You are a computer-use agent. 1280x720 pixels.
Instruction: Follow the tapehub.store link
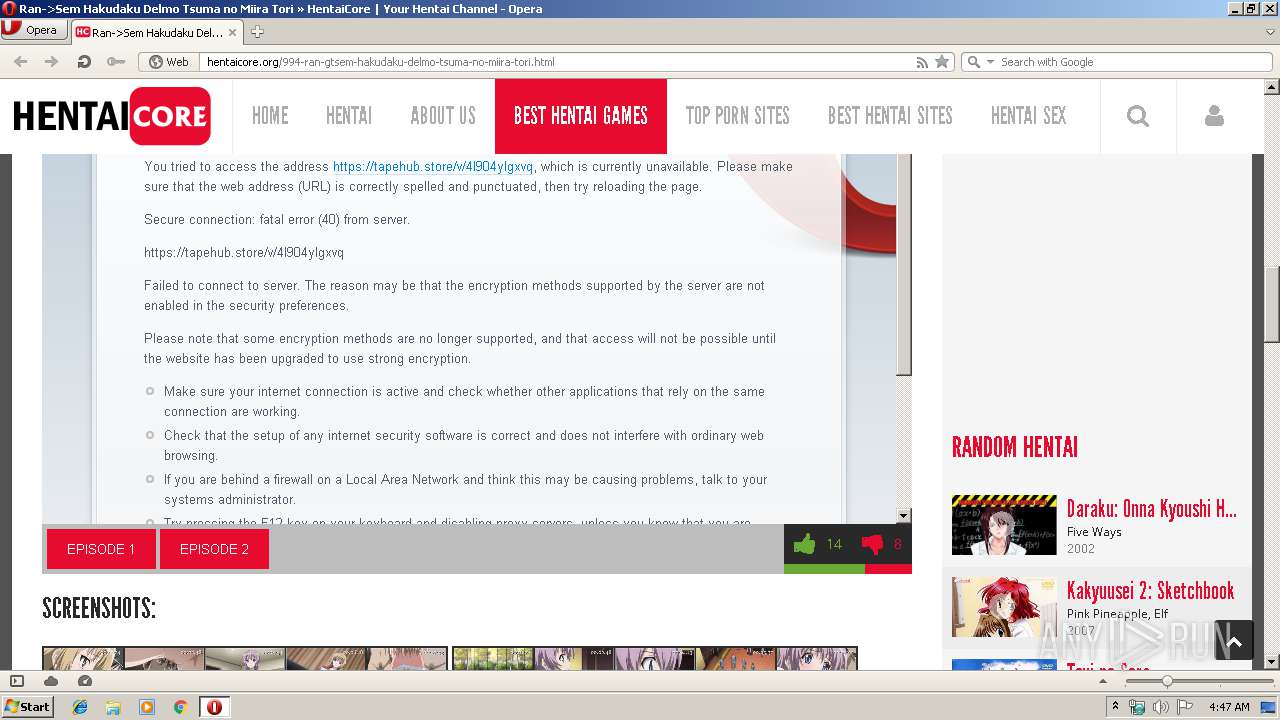pyautogui.click(x=433, y=167)
